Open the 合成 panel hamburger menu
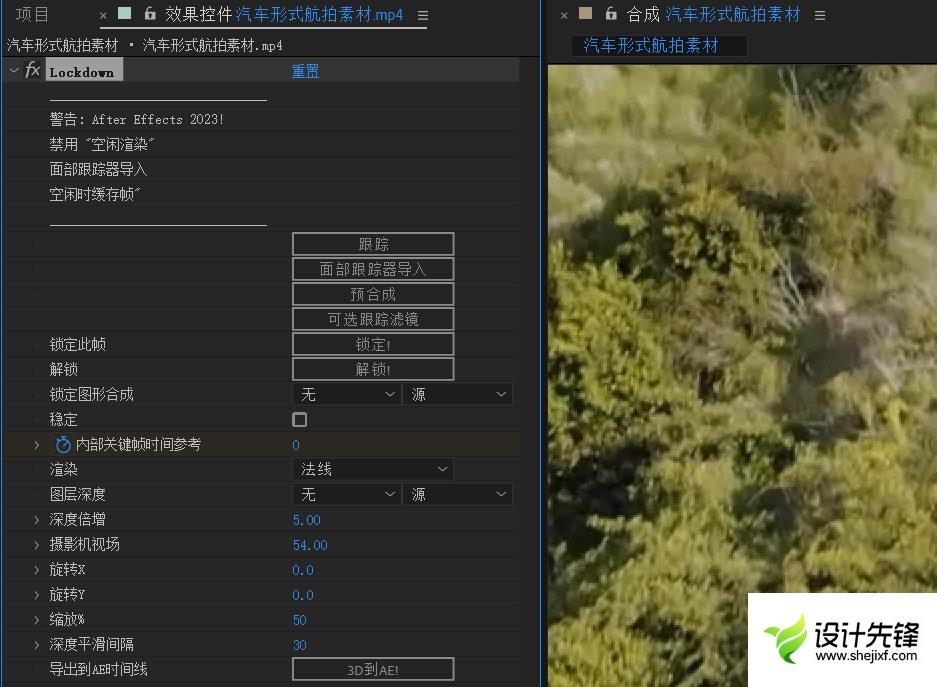Screen dimensions: 937x687 [820, 16]
